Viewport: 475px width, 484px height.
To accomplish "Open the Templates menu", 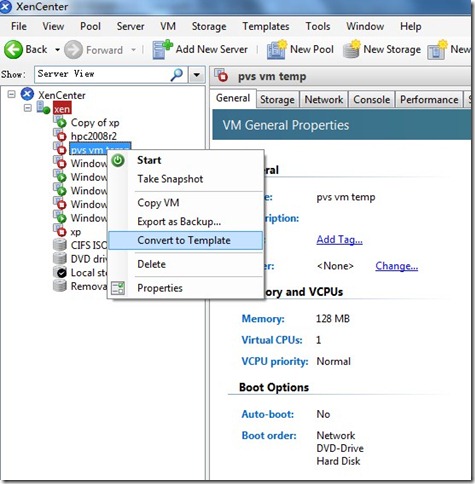I will point(266,26).
